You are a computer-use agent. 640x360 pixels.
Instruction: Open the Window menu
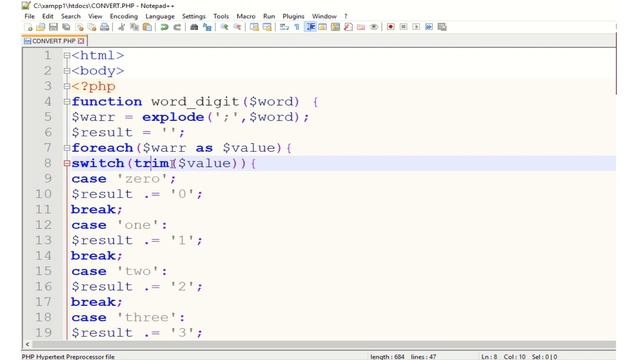click(324, 16)
